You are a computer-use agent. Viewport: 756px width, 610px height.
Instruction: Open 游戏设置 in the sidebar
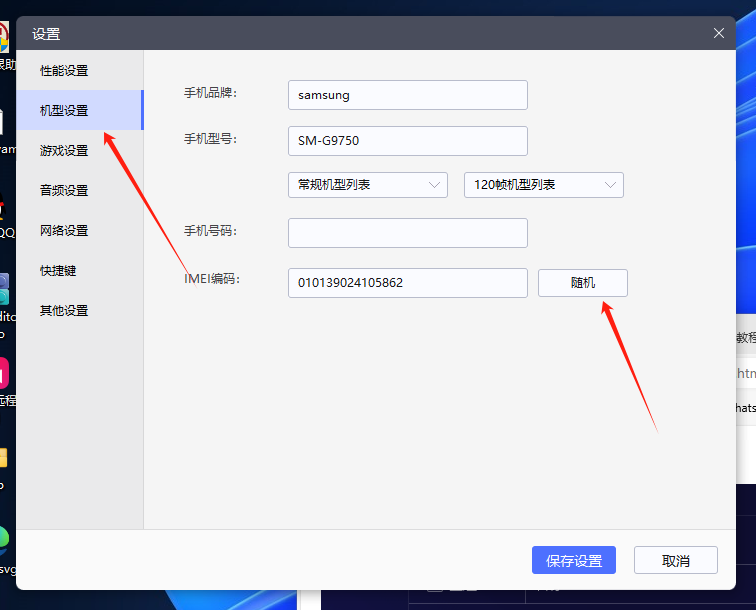pyautogui.click(x=64, y=150)
